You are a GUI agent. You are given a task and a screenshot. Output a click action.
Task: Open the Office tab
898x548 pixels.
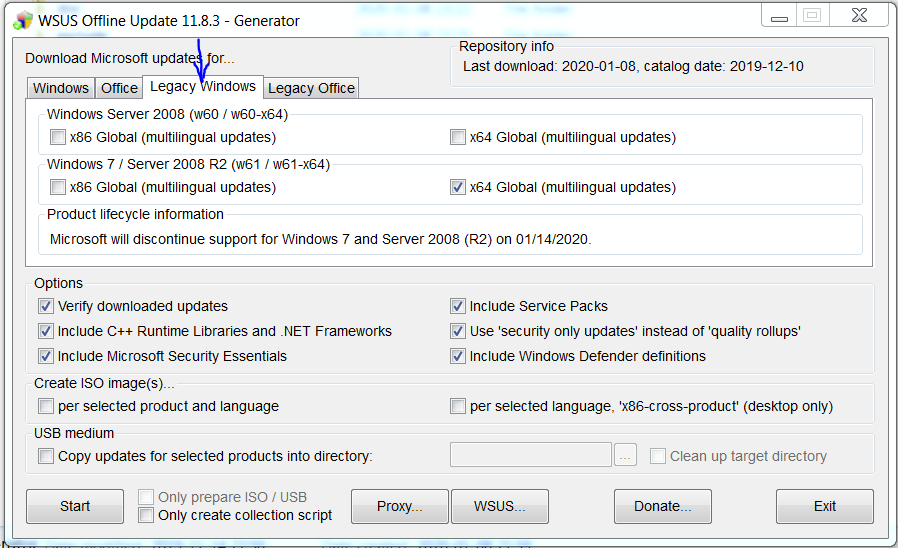(x=120, y=88)
